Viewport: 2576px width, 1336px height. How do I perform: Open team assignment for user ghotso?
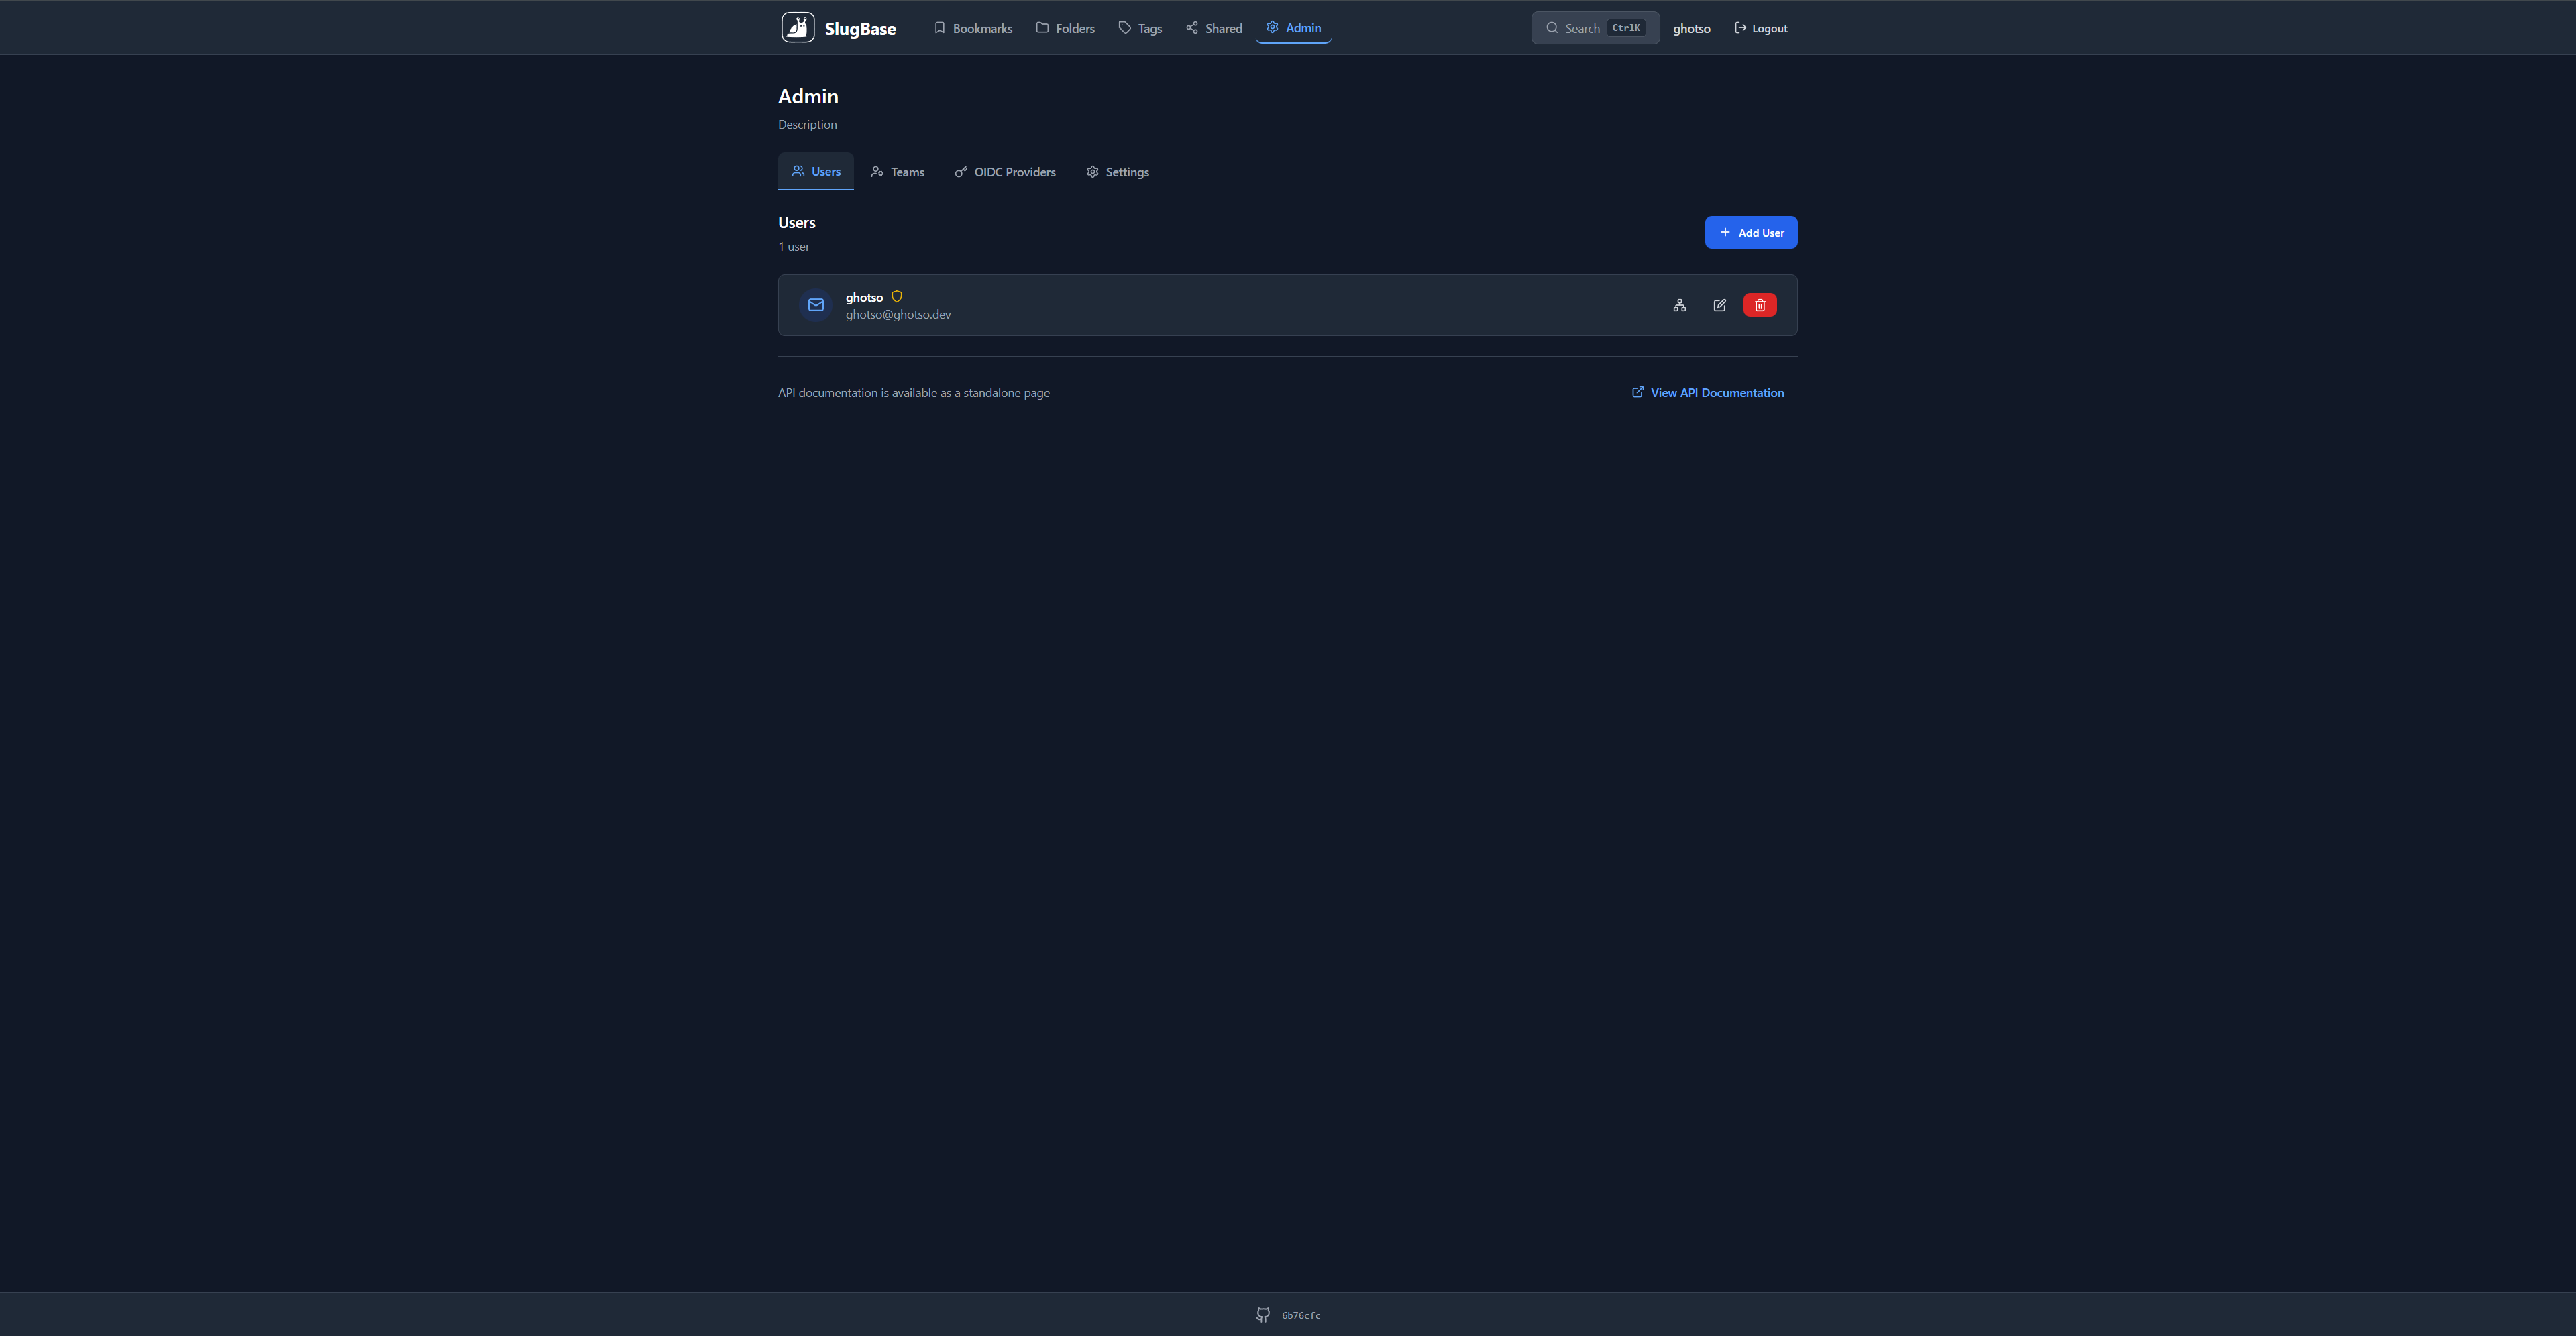coord(1679,305)
